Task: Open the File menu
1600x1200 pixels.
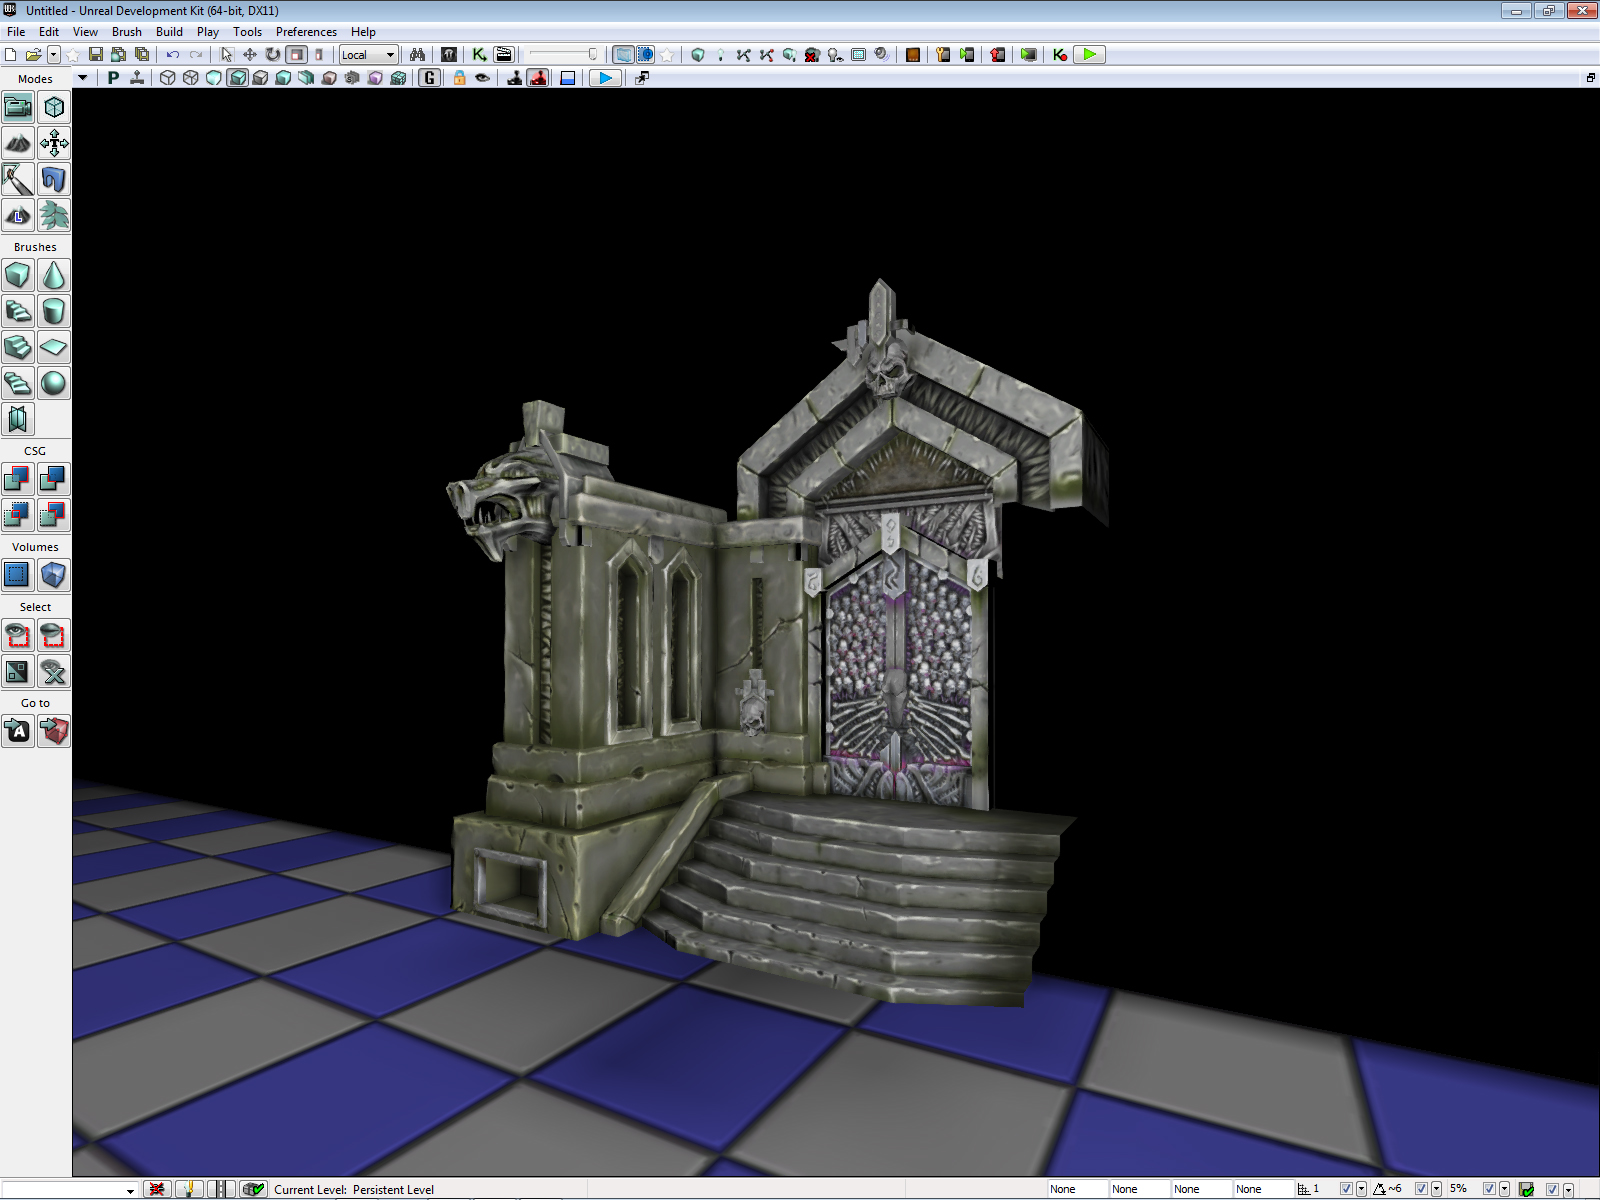Action: [x=16, y=32]
